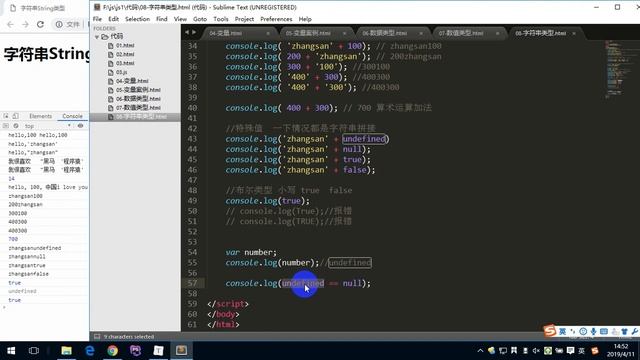Switch to the Elements tab in DevTools
Viewport: 640px width, 360px height.
(40, 116)
